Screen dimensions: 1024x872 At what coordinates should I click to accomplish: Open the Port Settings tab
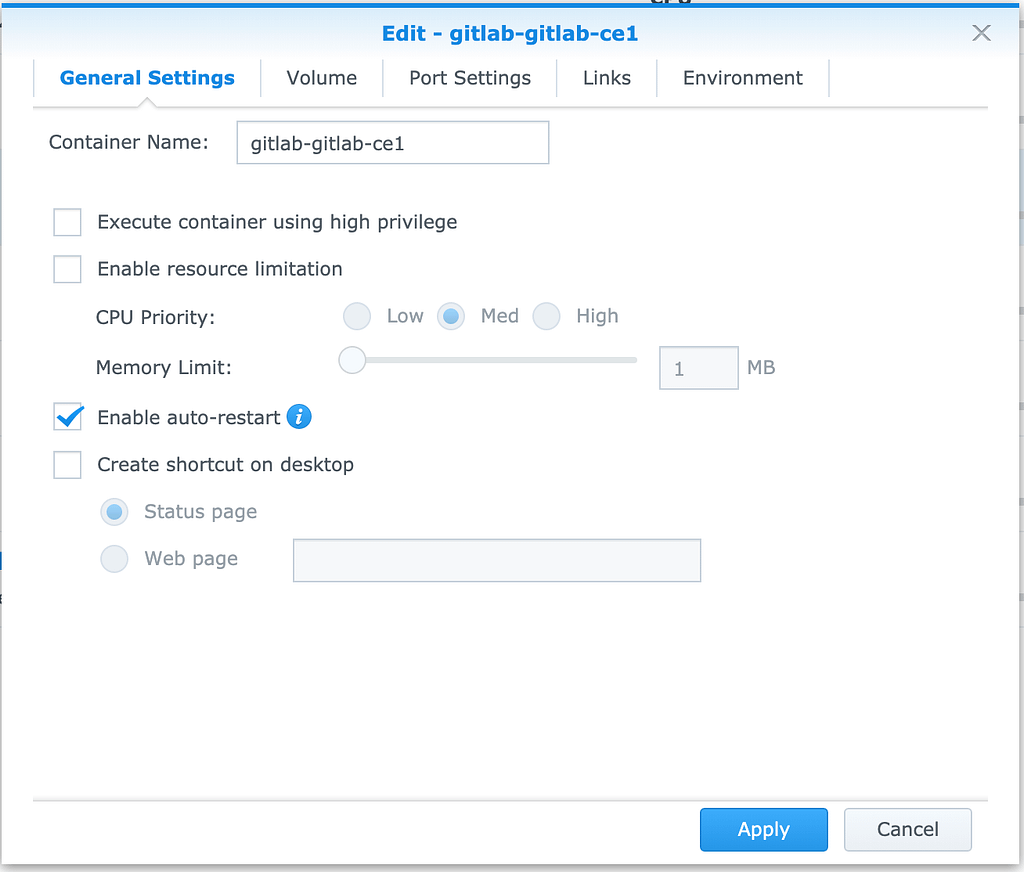coord(470,78)
